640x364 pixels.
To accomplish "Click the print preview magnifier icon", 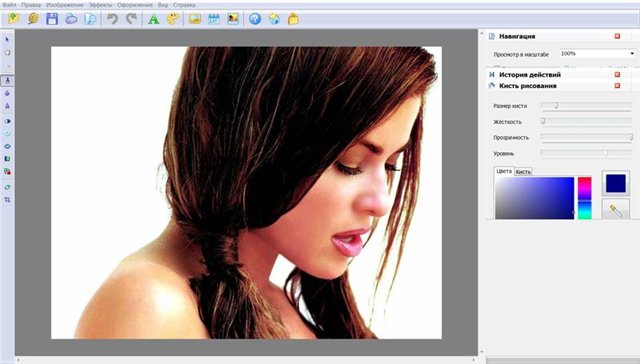I will click(x=90, y=19).
